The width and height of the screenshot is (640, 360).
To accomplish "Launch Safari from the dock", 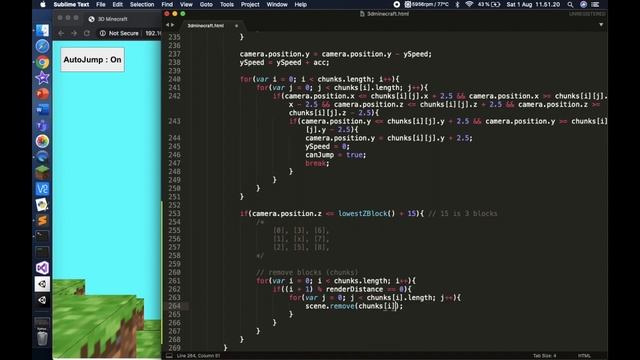I will click(x=42, y=46).
